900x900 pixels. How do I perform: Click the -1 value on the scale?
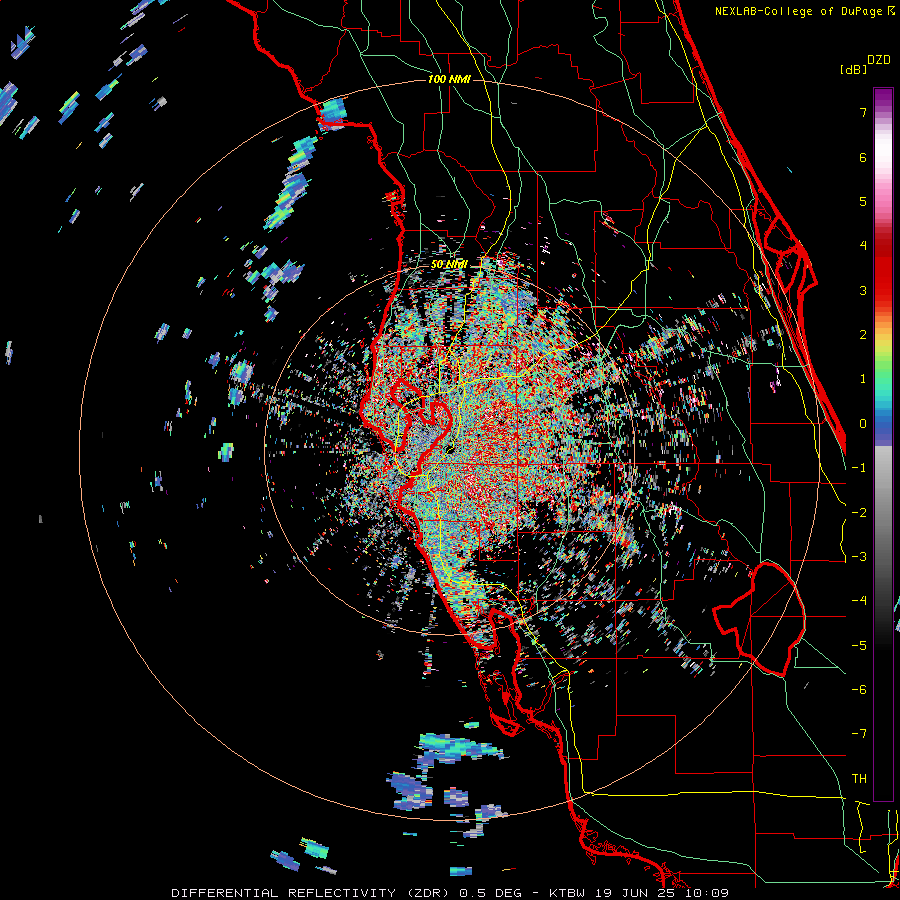pos(859,468)
